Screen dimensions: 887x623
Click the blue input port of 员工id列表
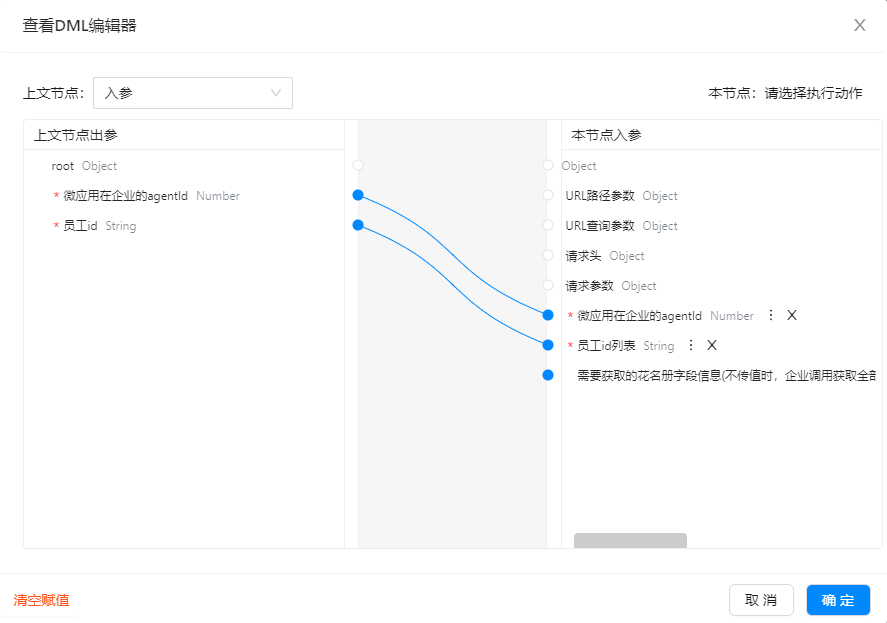click(x=547, y=345)
